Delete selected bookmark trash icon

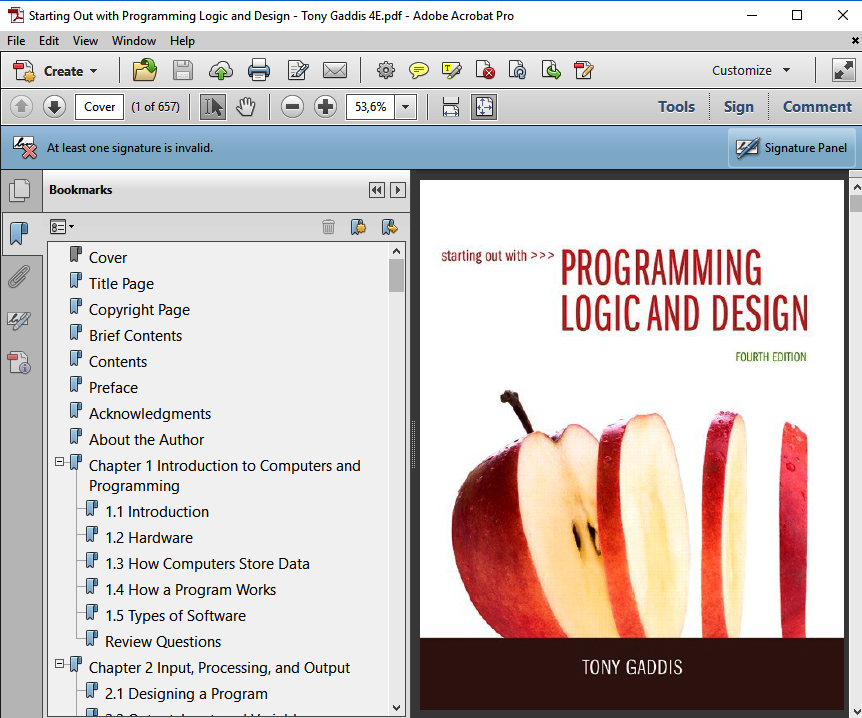[328, 227]
